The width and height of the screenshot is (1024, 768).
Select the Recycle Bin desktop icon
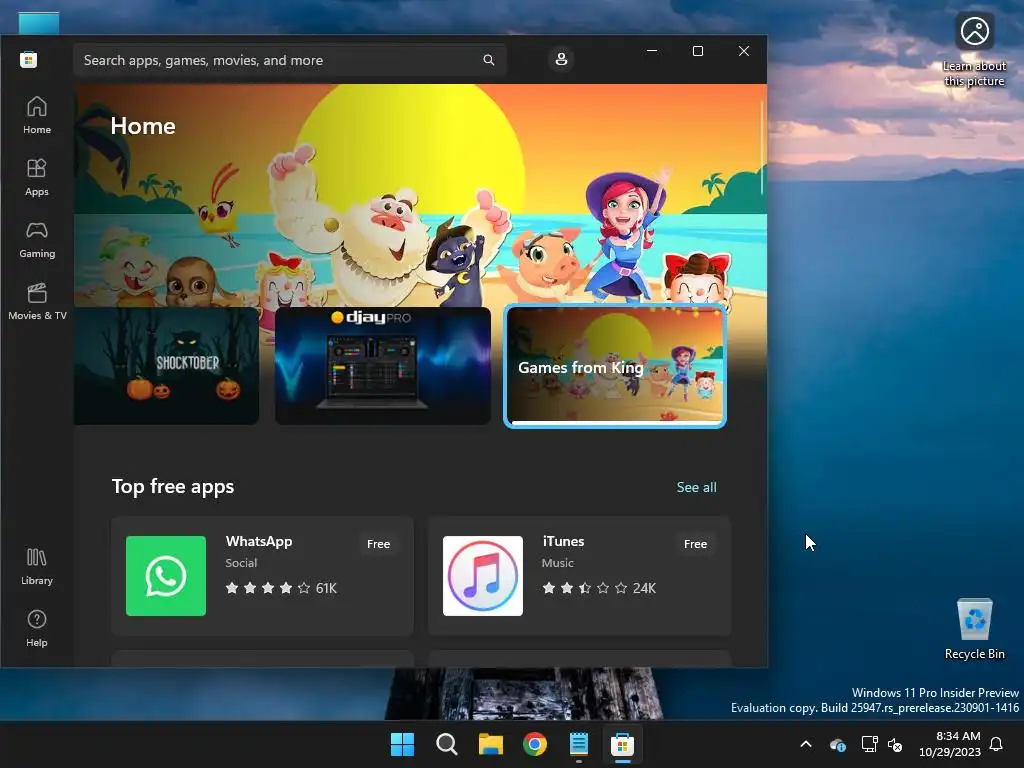coord(974,629)
